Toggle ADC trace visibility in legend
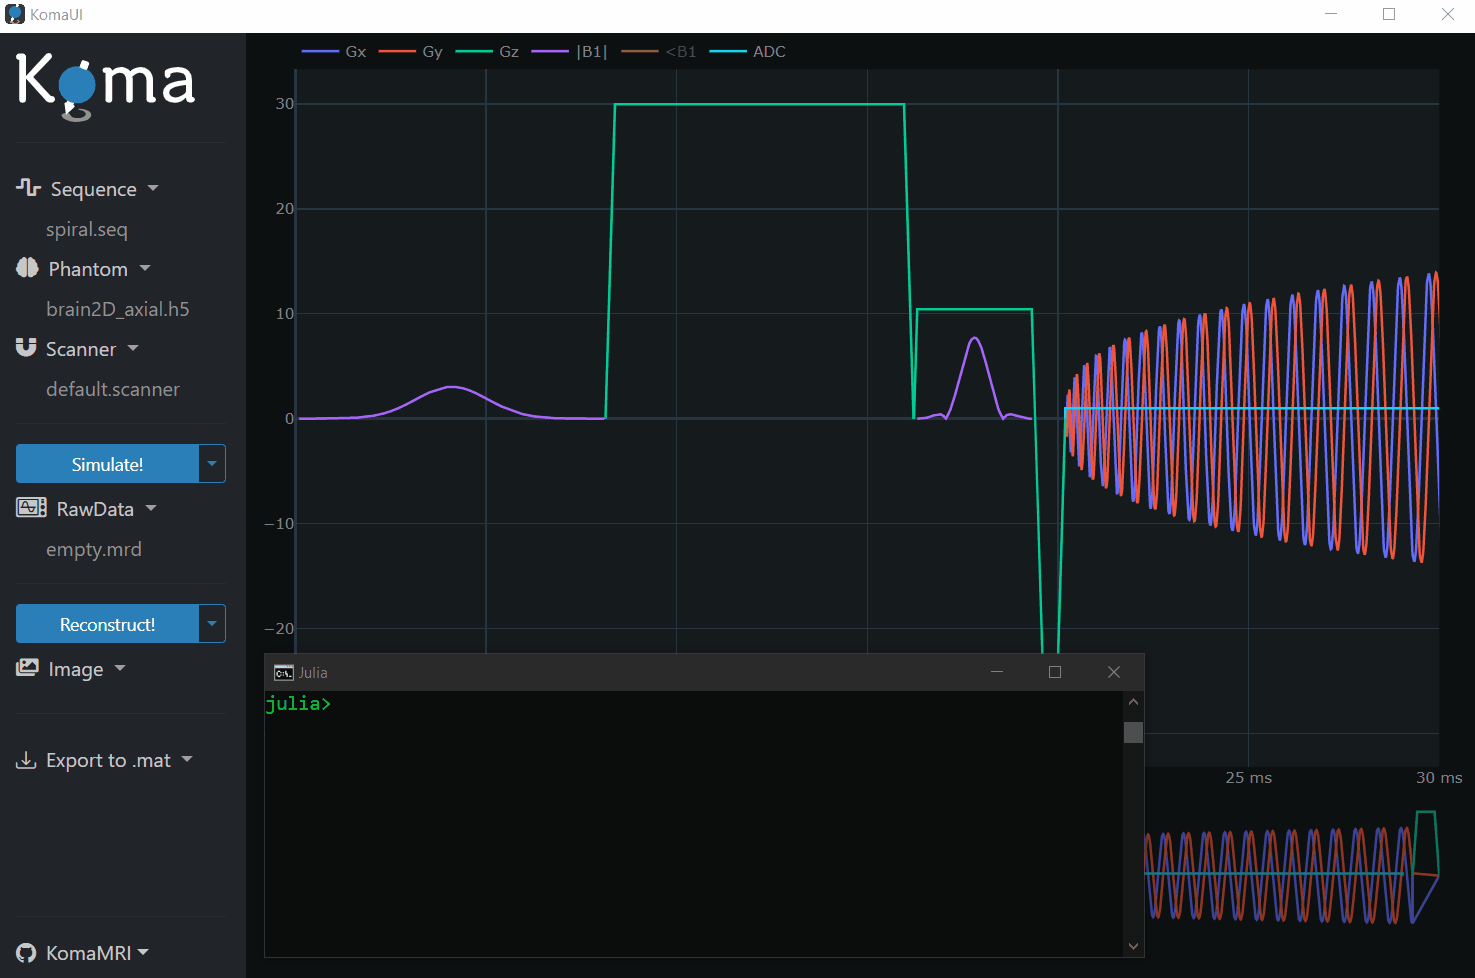The image size is (1475, 978). [748, 52]
